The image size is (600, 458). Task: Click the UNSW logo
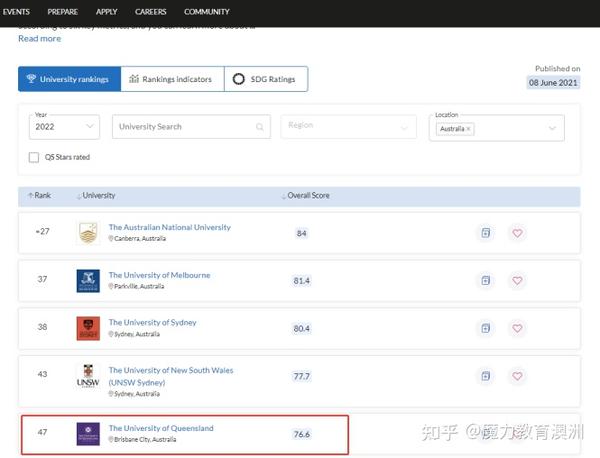coord(88,376)
